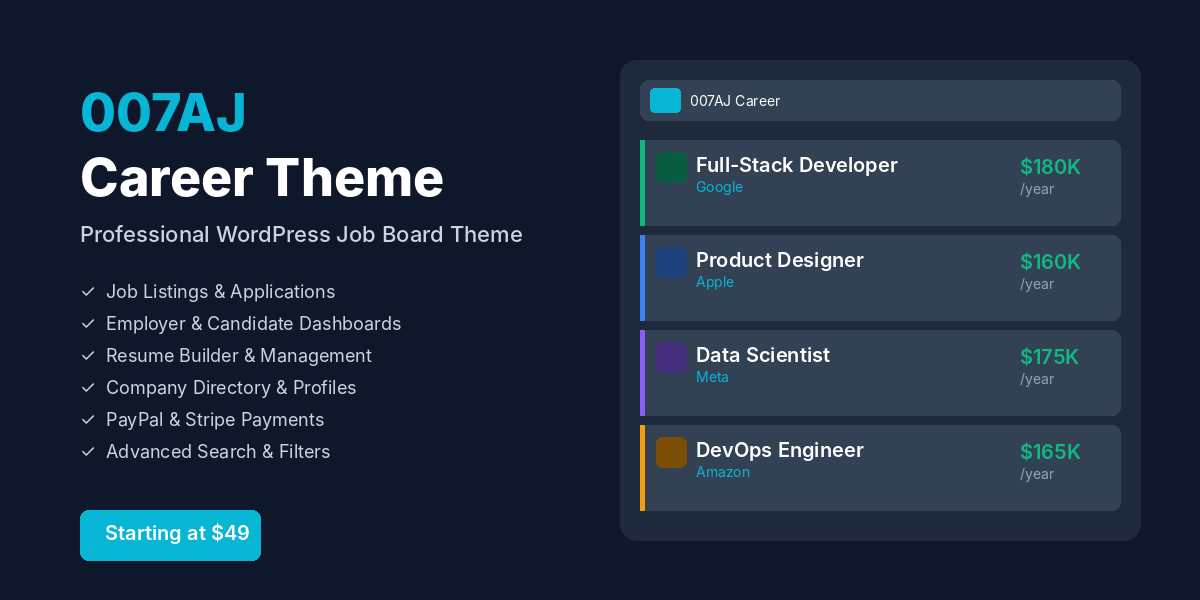This screenshot has height=600, width=1200.
Task: Open the Full-Stack Developer job title
Action: point(797,165)
